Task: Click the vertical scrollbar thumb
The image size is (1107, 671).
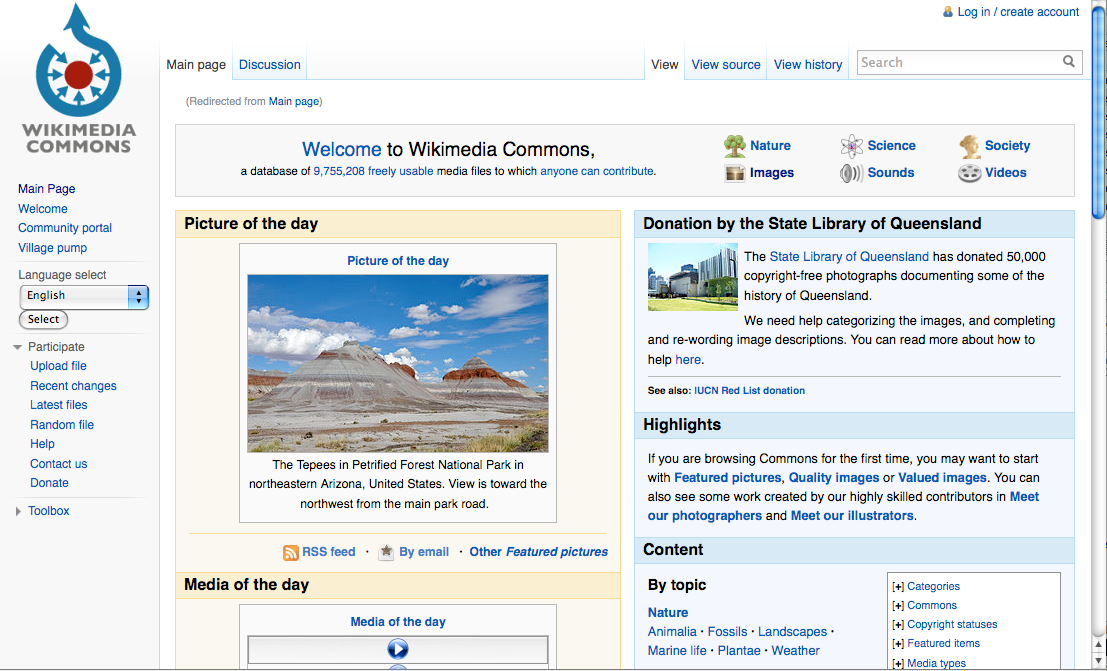Action: [1098, 113]
